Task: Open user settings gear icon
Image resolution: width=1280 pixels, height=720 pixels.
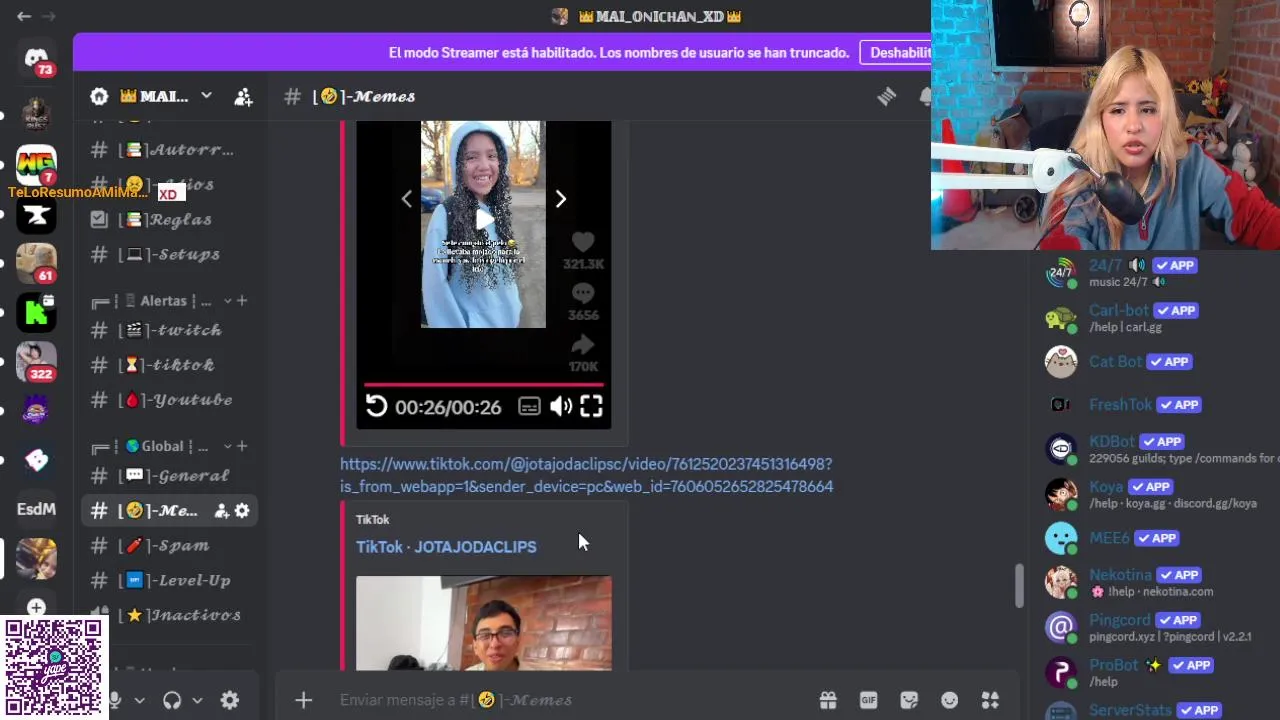Action: pos(230,700)
